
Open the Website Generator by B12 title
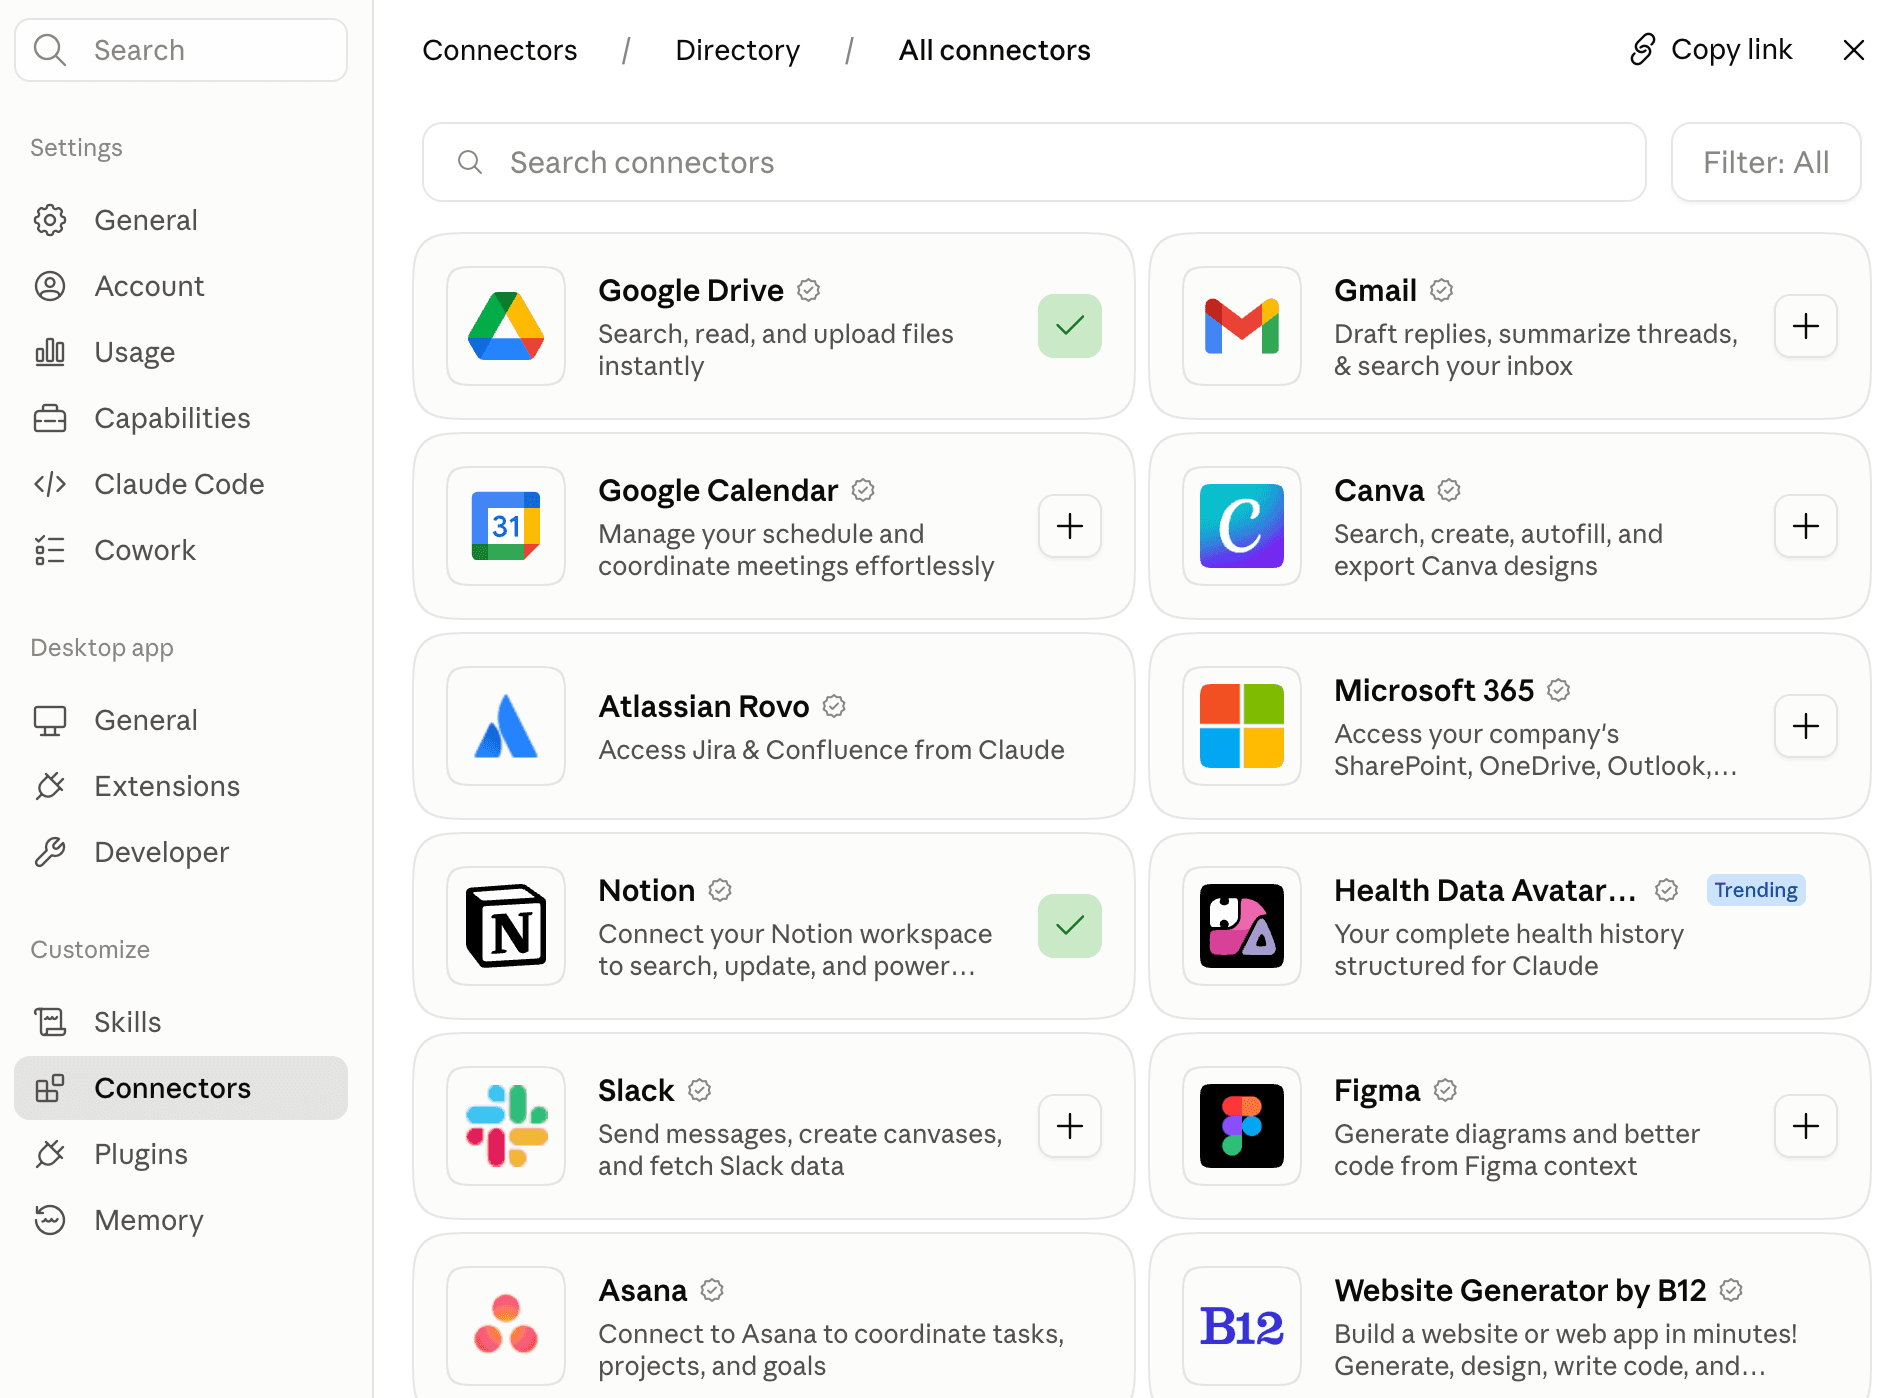click(x=1520, y=1290)
